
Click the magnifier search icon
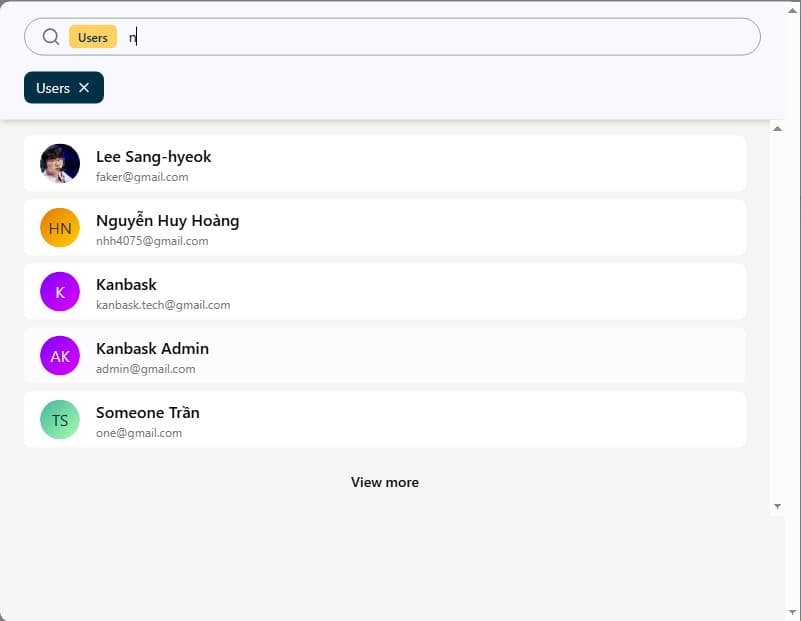[x=51, y=37]
